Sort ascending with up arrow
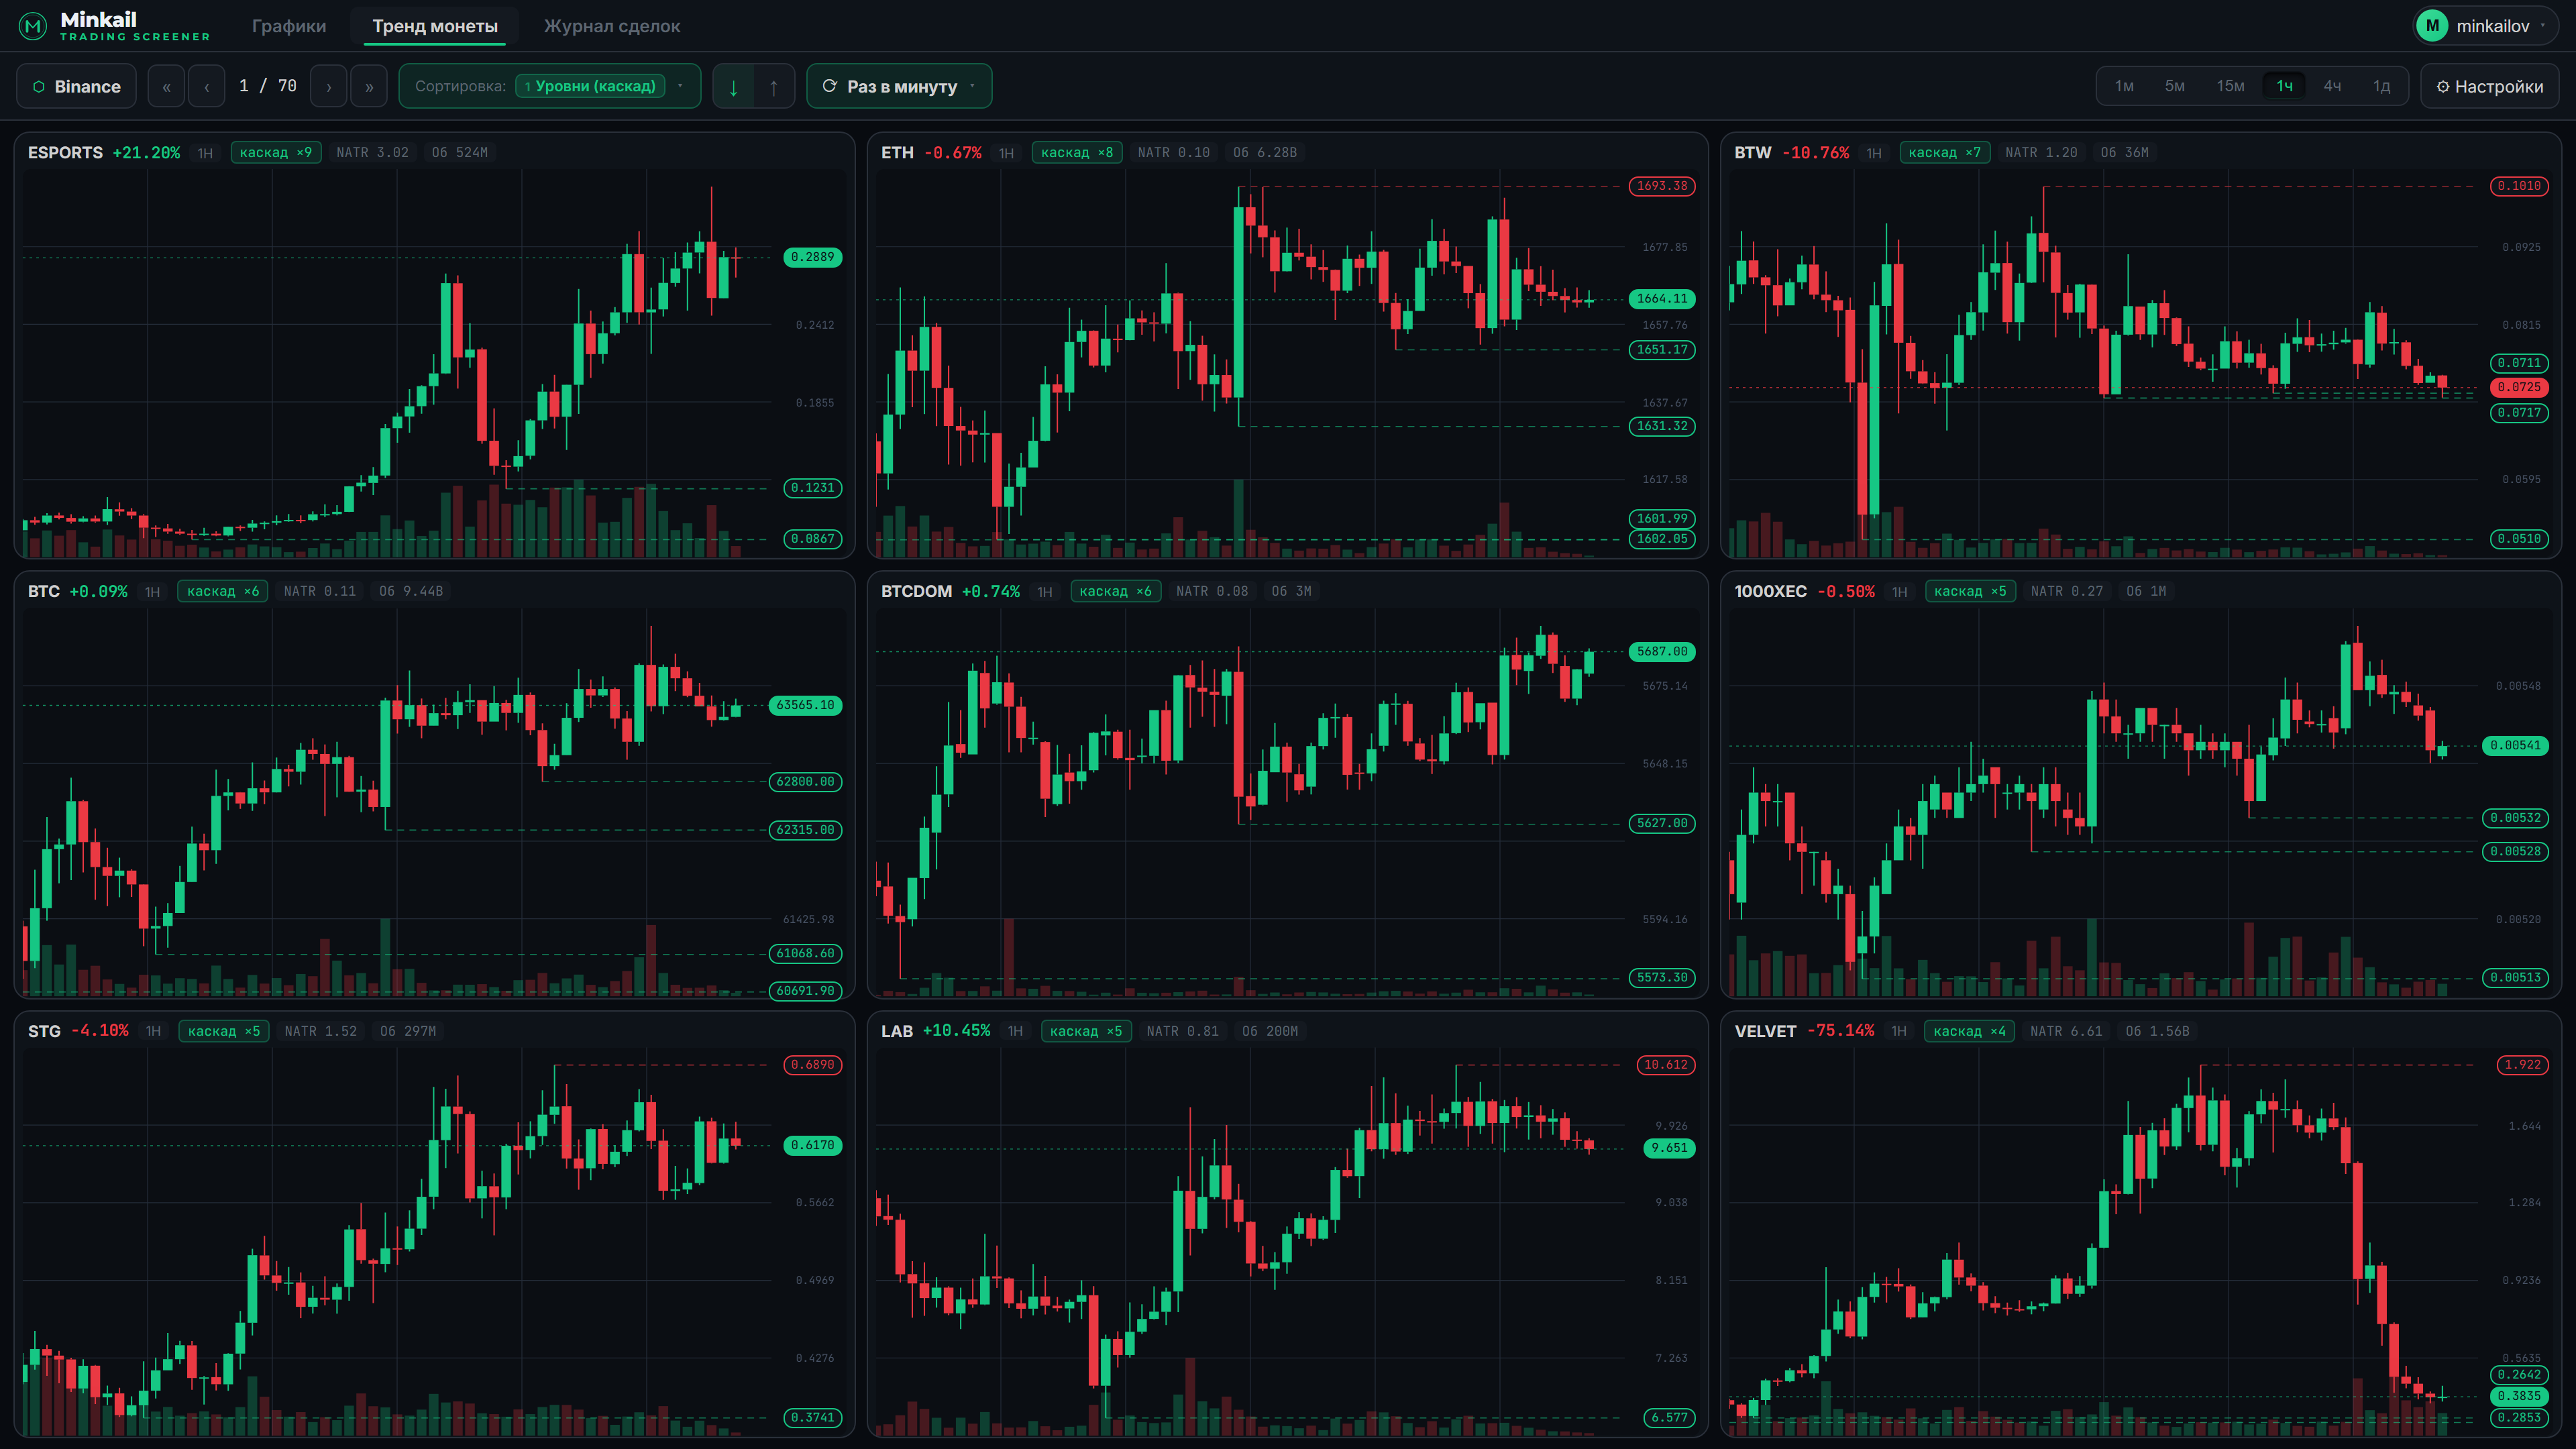This screenshot has height=1449, width=2576. (x=774, y=87)
